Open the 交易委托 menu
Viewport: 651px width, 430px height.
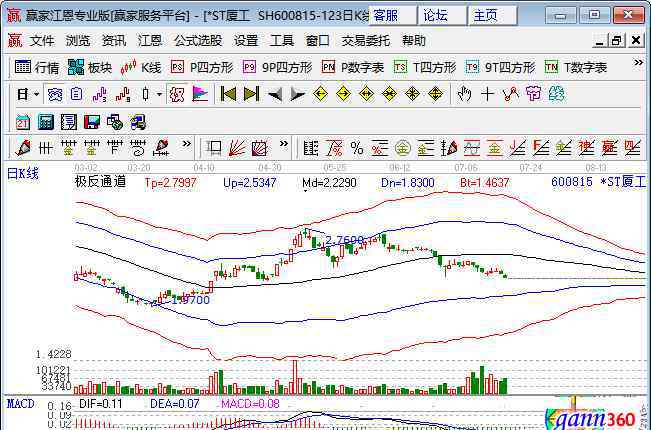(366, 41)
